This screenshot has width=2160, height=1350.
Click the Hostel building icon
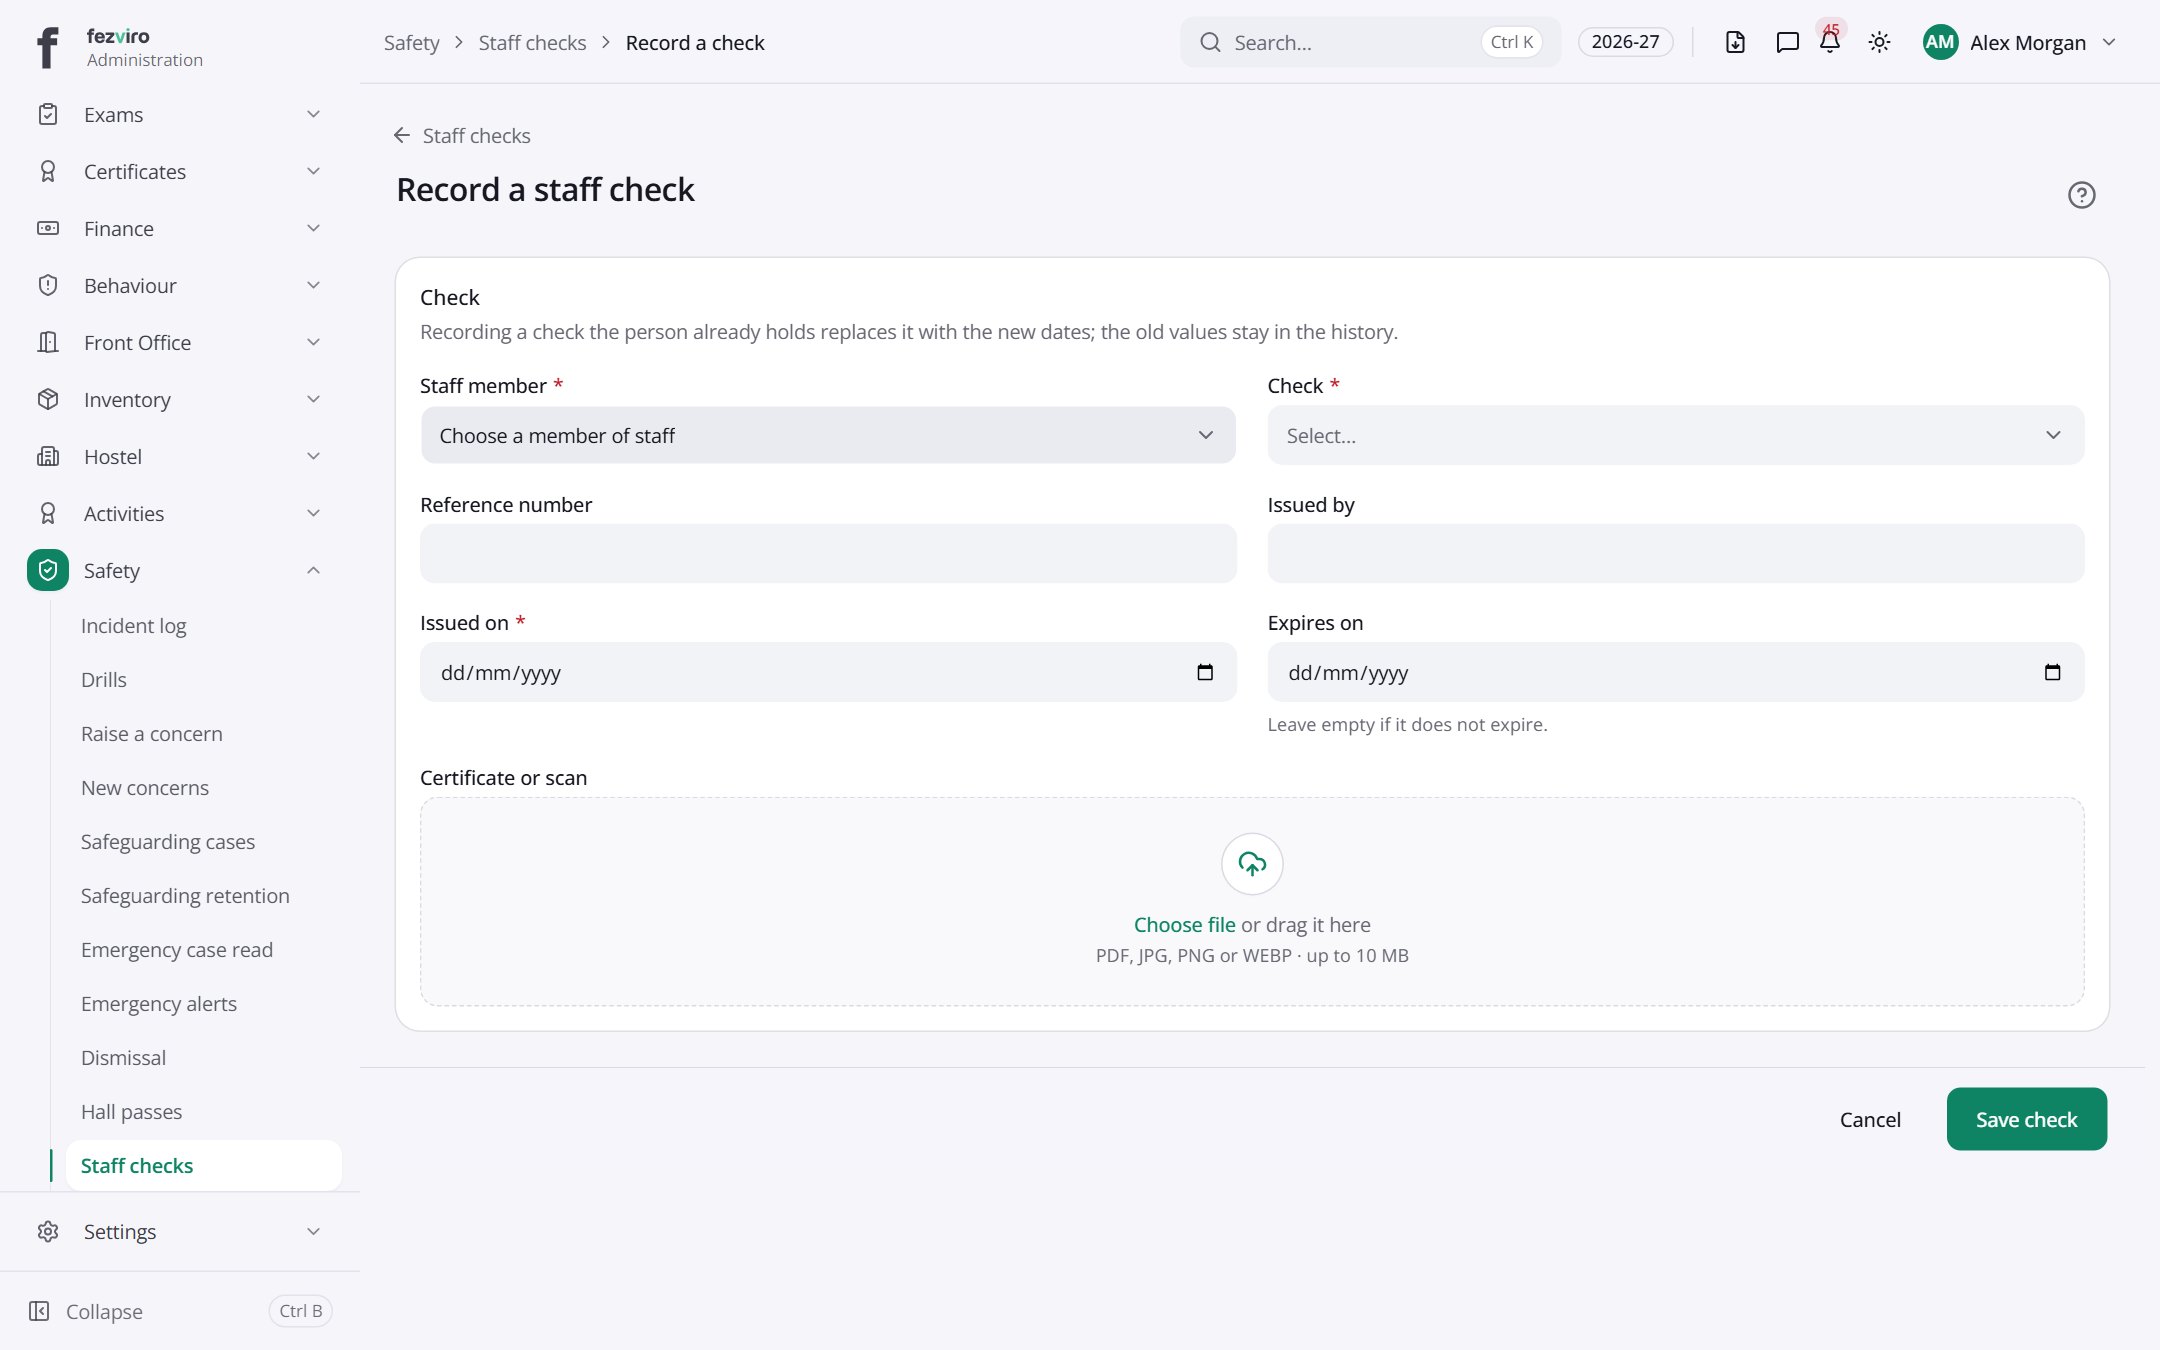(x=48, y=456)
